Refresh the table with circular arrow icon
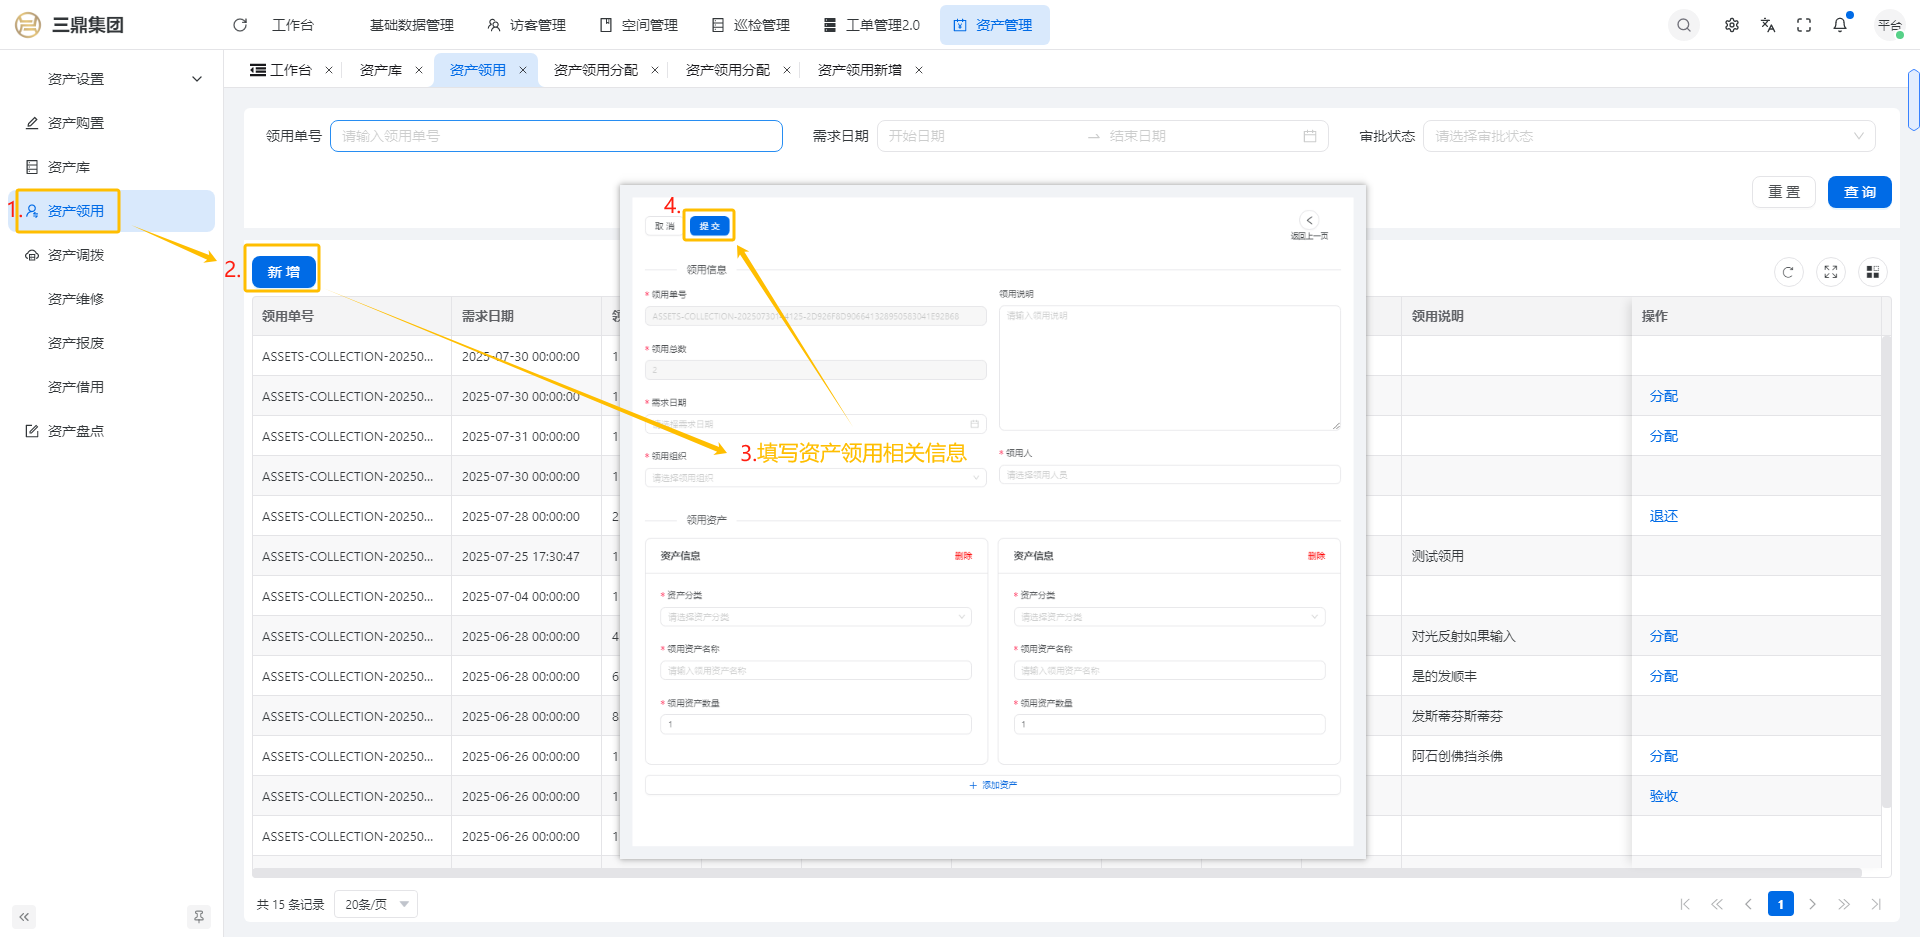The image size is (1920, 937). pos(1788,272)
